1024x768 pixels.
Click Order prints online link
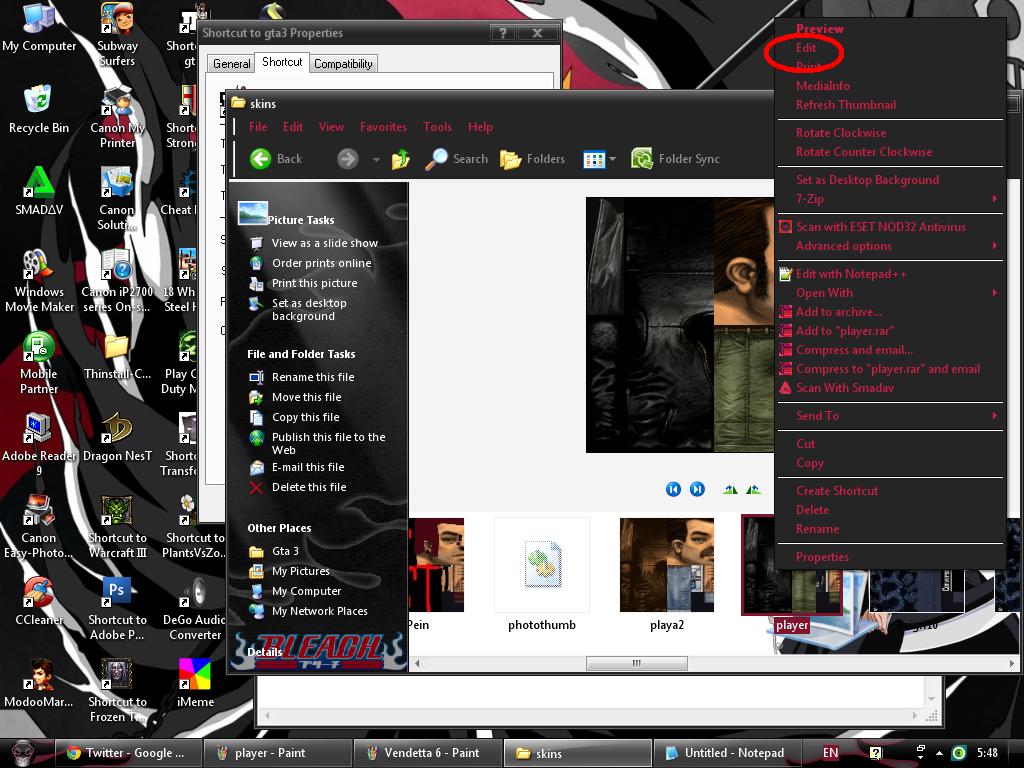click(x=321, y=263)
